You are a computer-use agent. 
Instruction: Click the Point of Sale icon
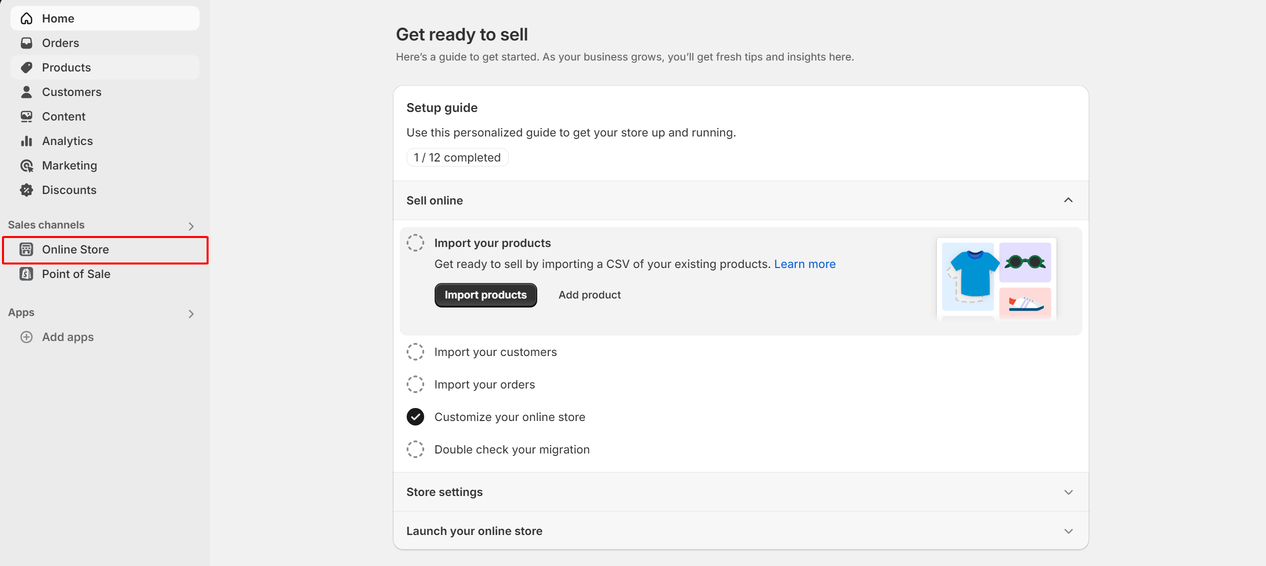coord(26,274)
